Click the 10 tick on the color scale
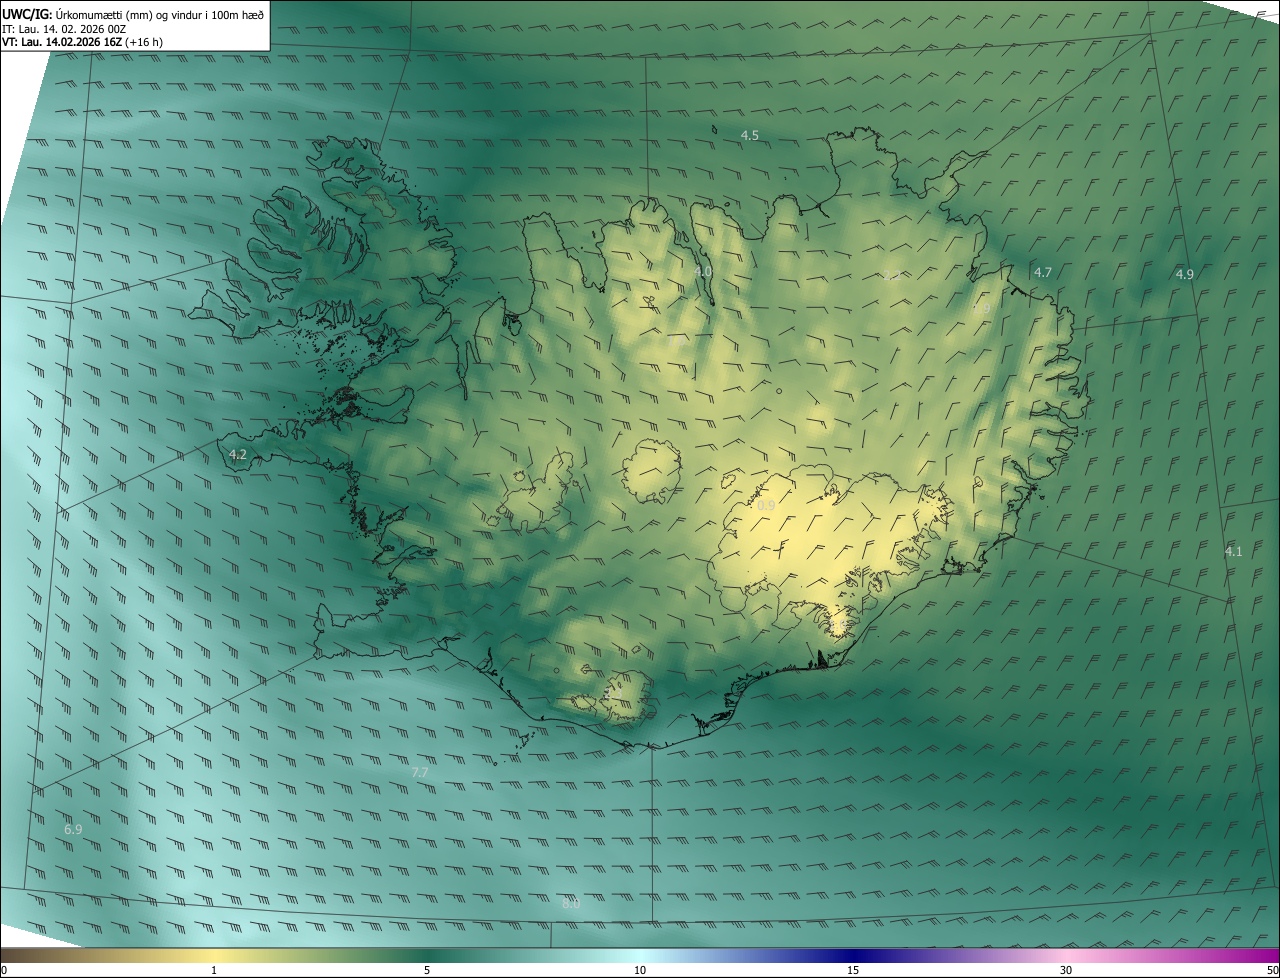This screenshot has height=978, width=1280. 640,970
